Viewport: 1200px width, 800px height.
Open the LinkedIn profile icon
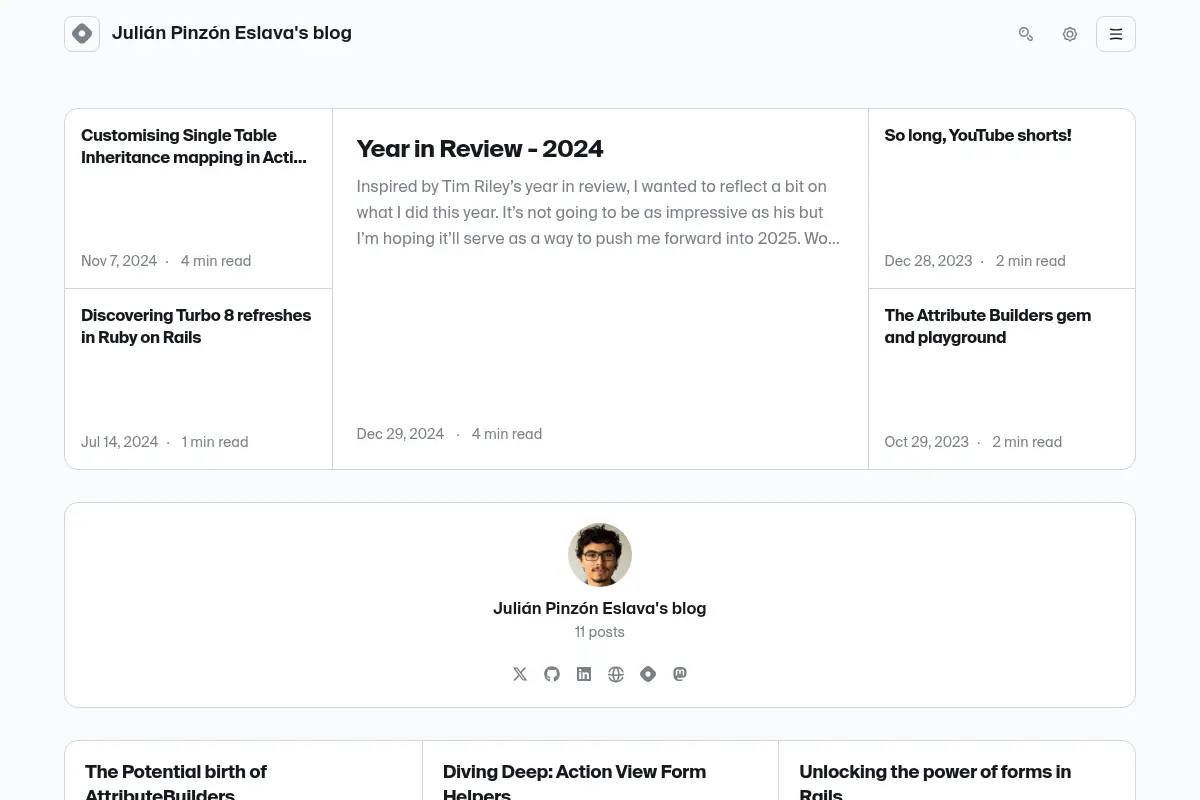coord(584,674)
